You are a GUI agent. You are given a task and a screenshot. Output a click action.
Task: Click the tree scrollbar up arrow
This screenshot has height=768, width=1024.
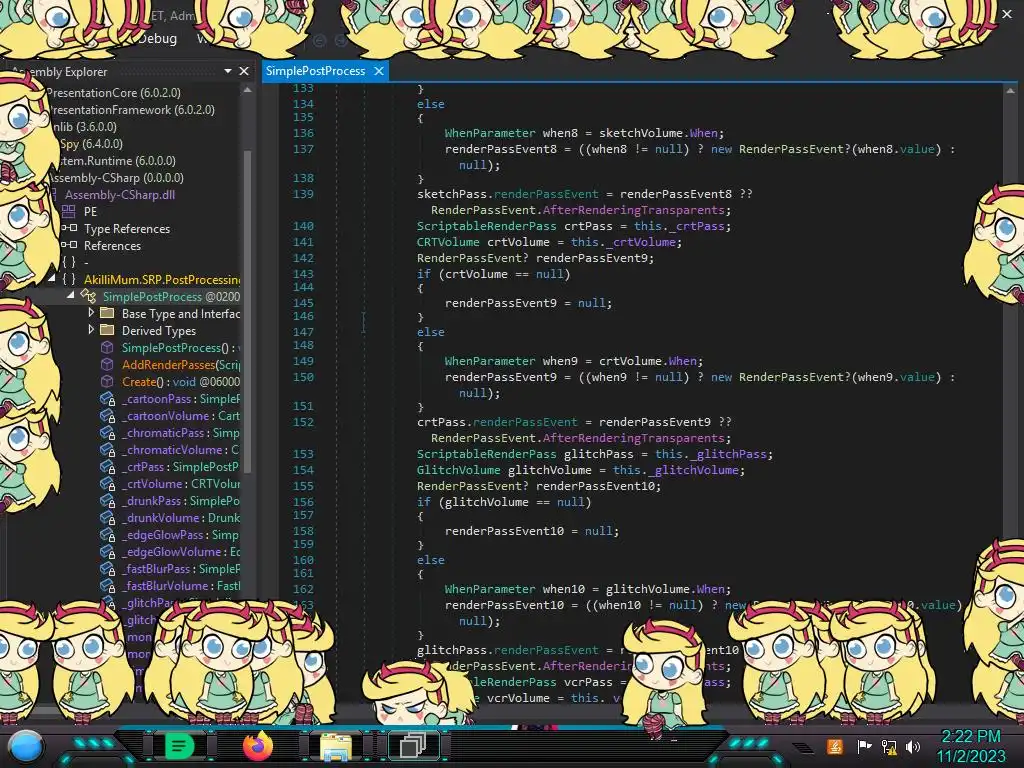click(248, 90)
